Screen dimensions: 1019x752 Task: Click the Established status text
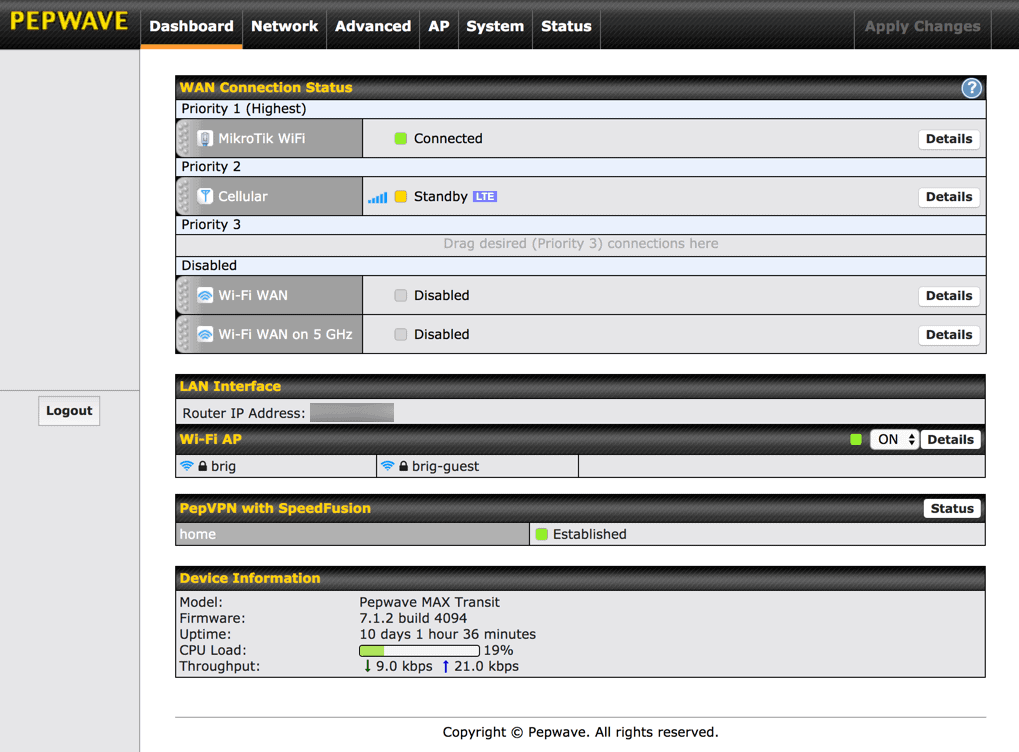589,534
